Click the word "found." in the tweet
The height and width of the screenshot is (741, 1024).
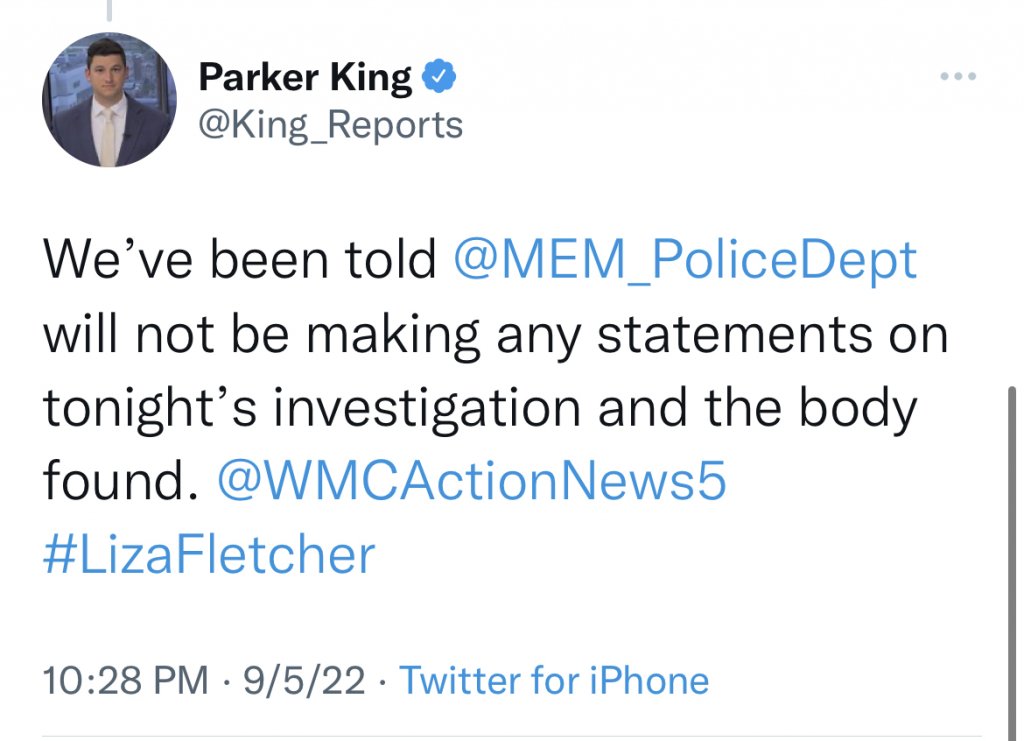[115, 482]
